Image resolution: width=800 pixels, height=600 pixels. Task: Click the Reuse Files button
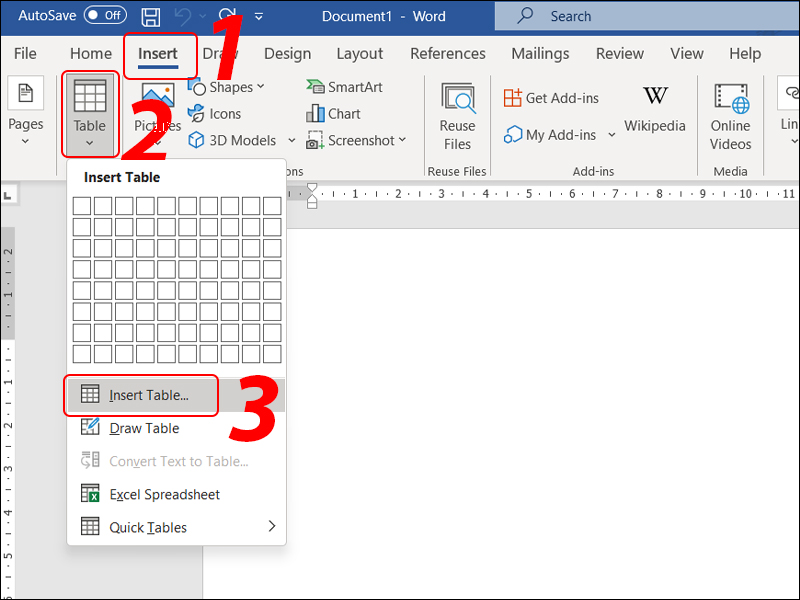[457, 115]
